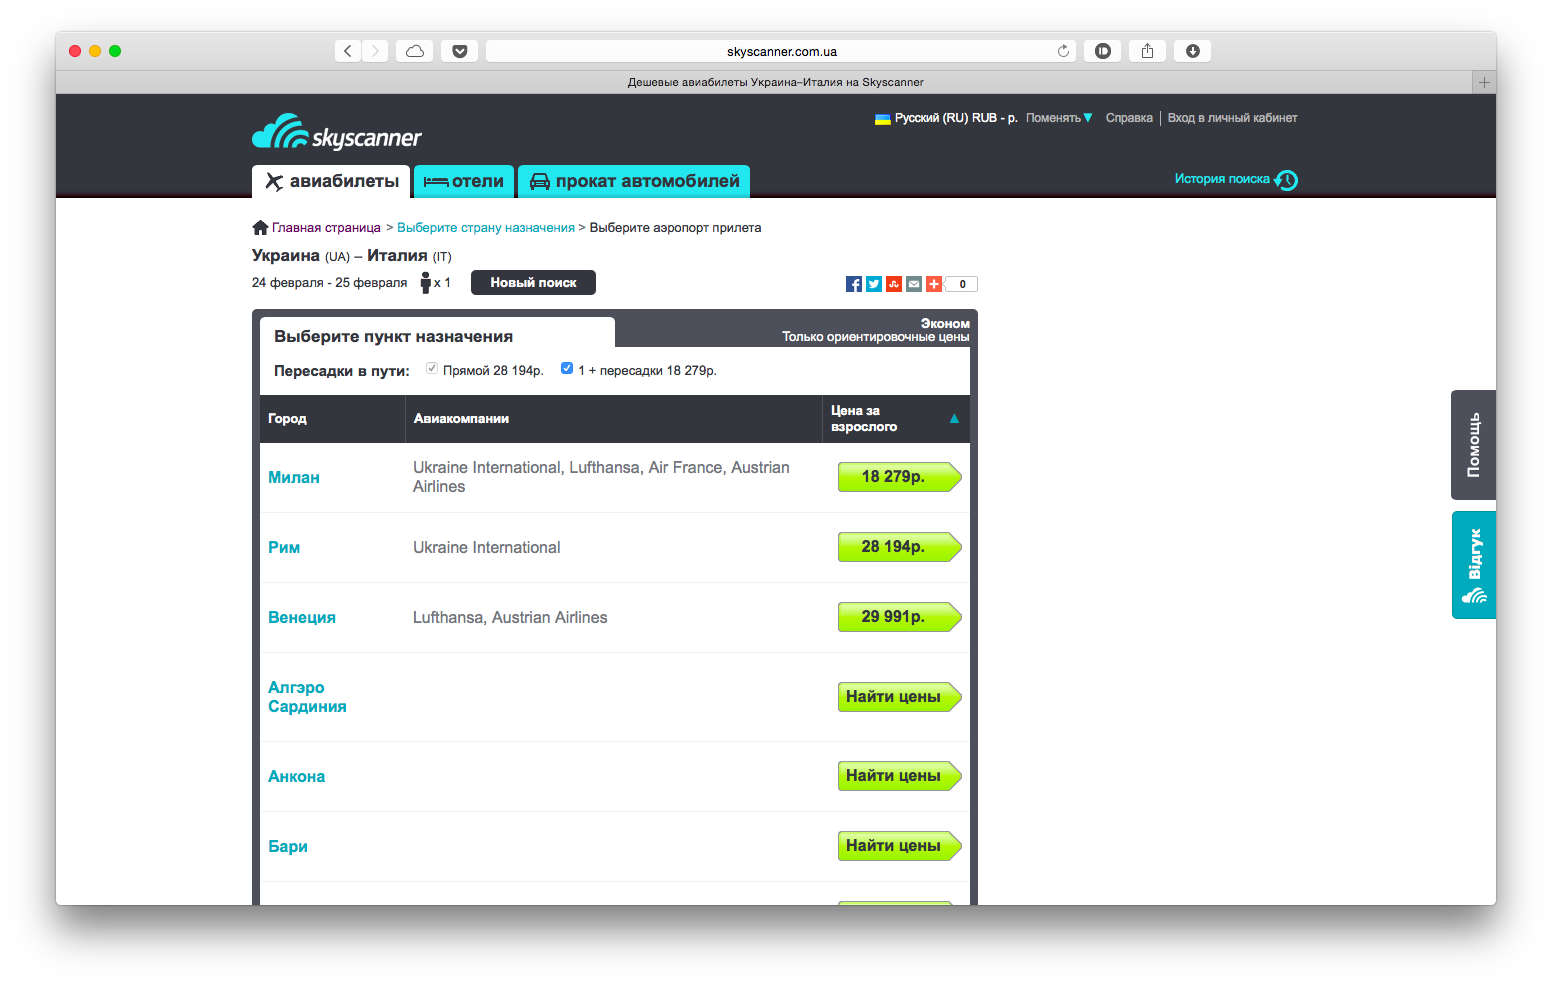The width and height of the screenshot is (1552, 985).
Task: Reload the page with the refresh icon
Action: (x=1063, y=51)
